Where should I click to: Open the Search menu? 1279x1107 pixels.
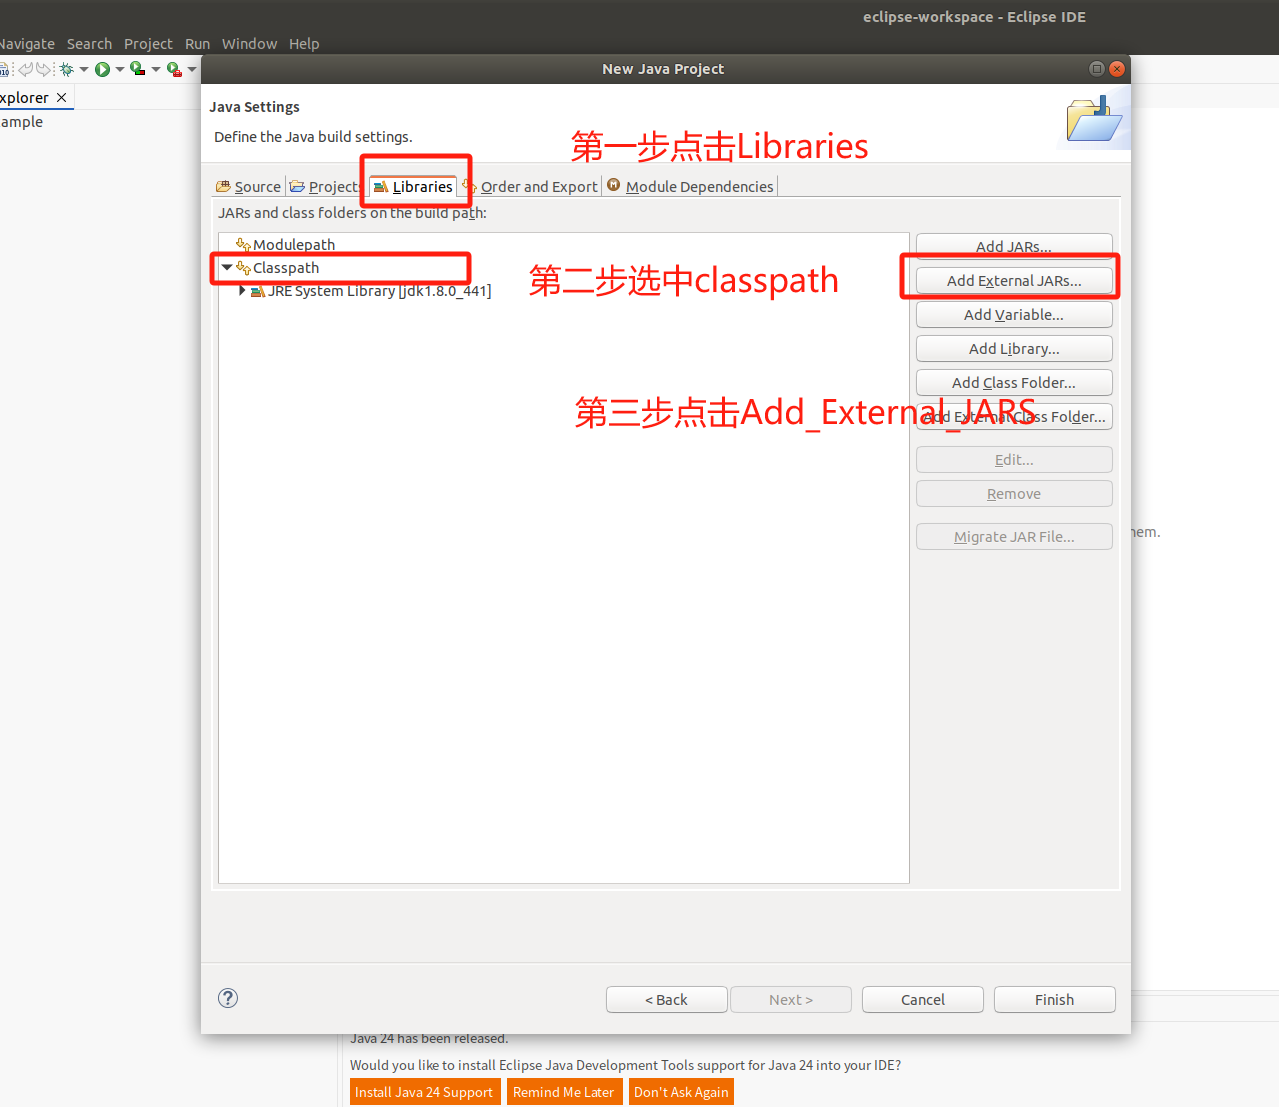tap(89, 44)
